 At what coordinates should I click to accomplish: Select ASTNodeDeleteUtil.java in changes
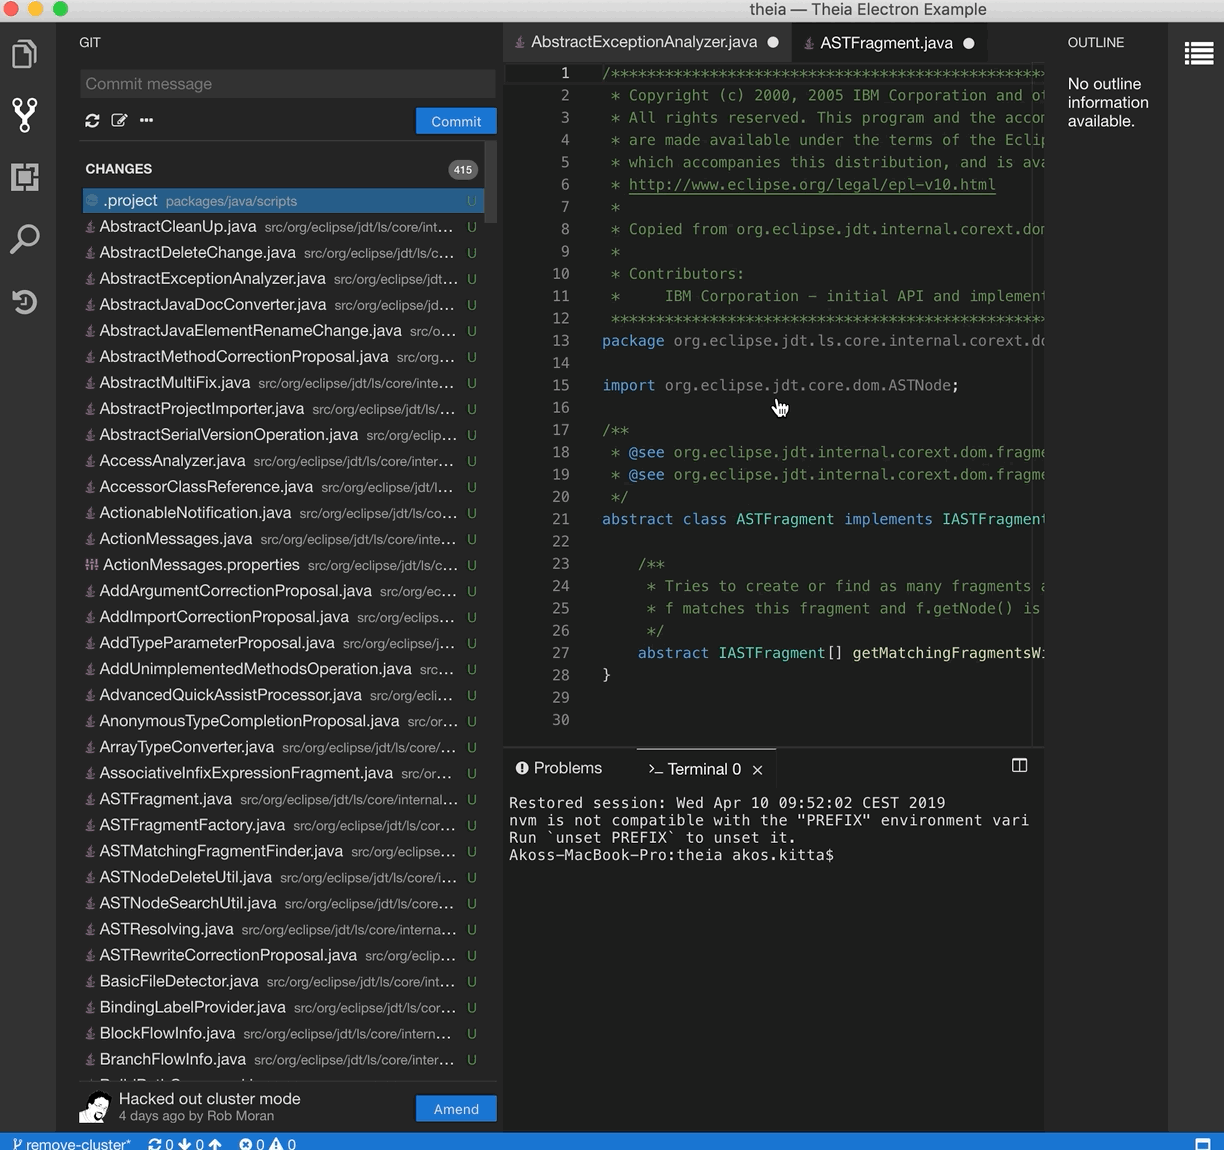click(283, 877)
